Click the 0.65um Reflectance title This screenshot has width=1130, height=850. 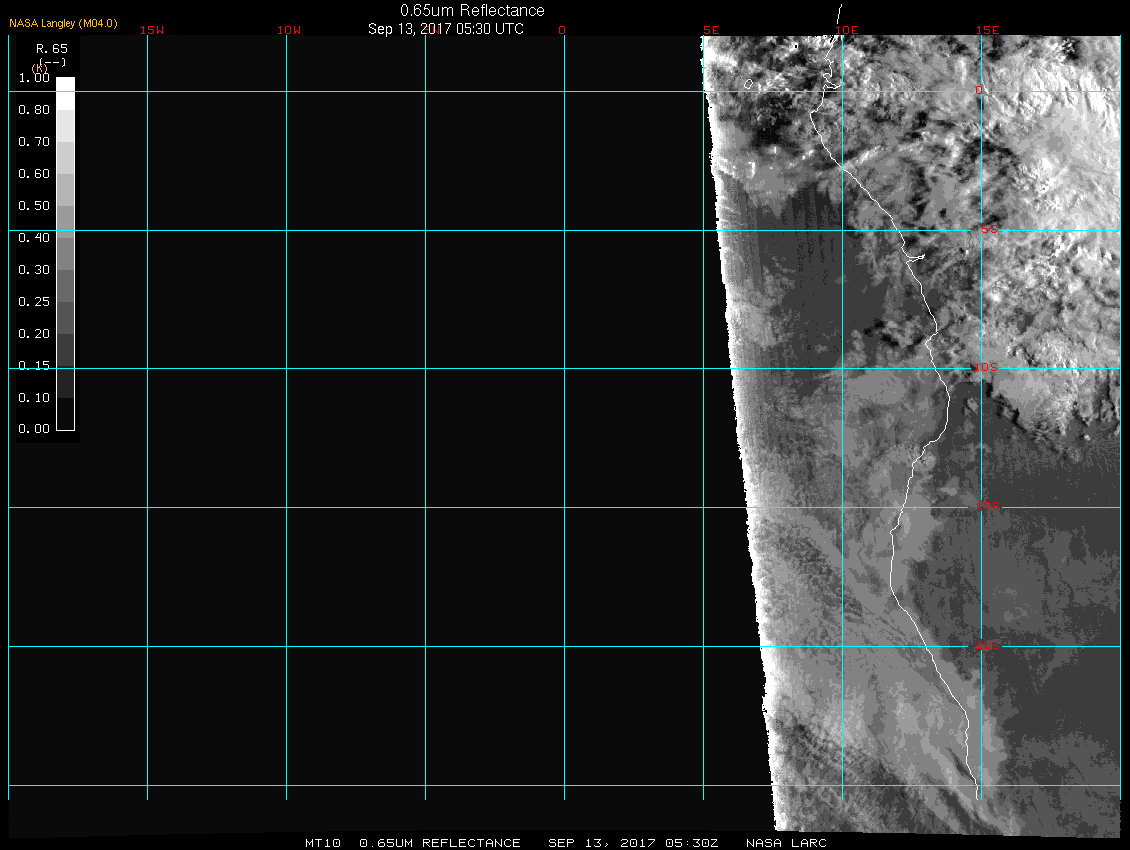tap(472, 10)
